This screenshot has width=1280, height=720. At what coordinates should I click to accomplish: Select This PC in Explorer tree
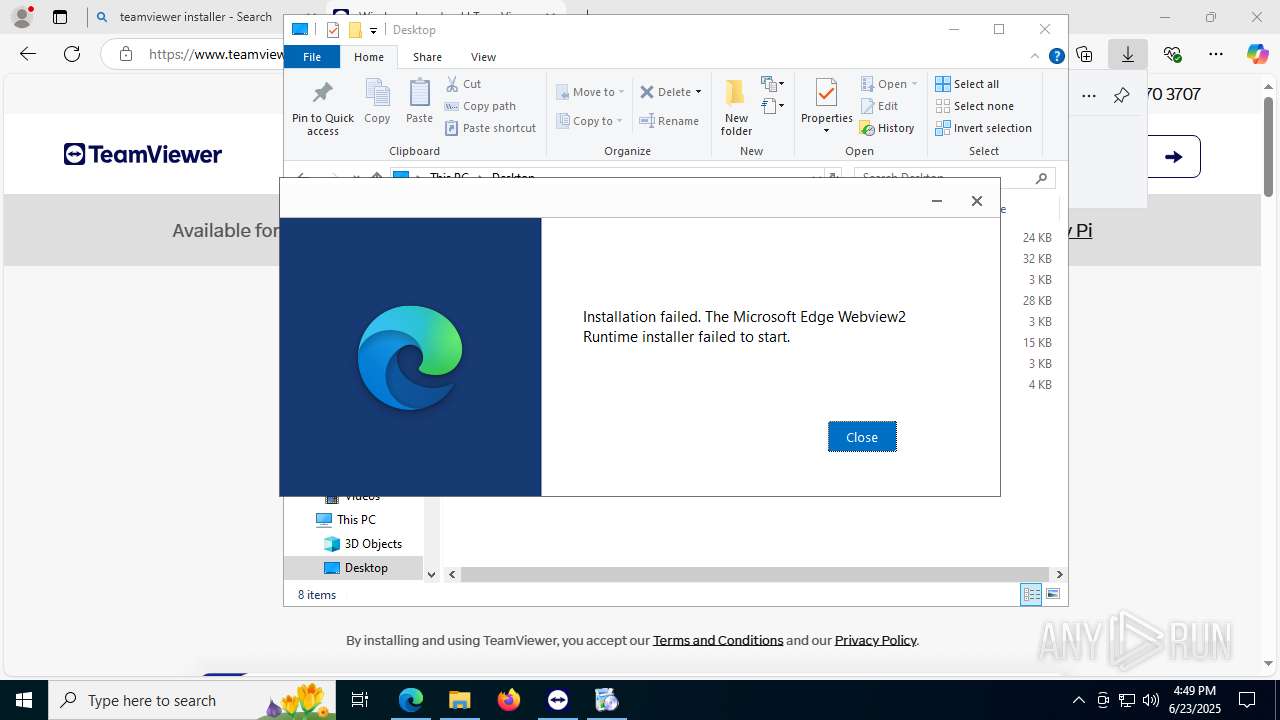tap(356, 520)
